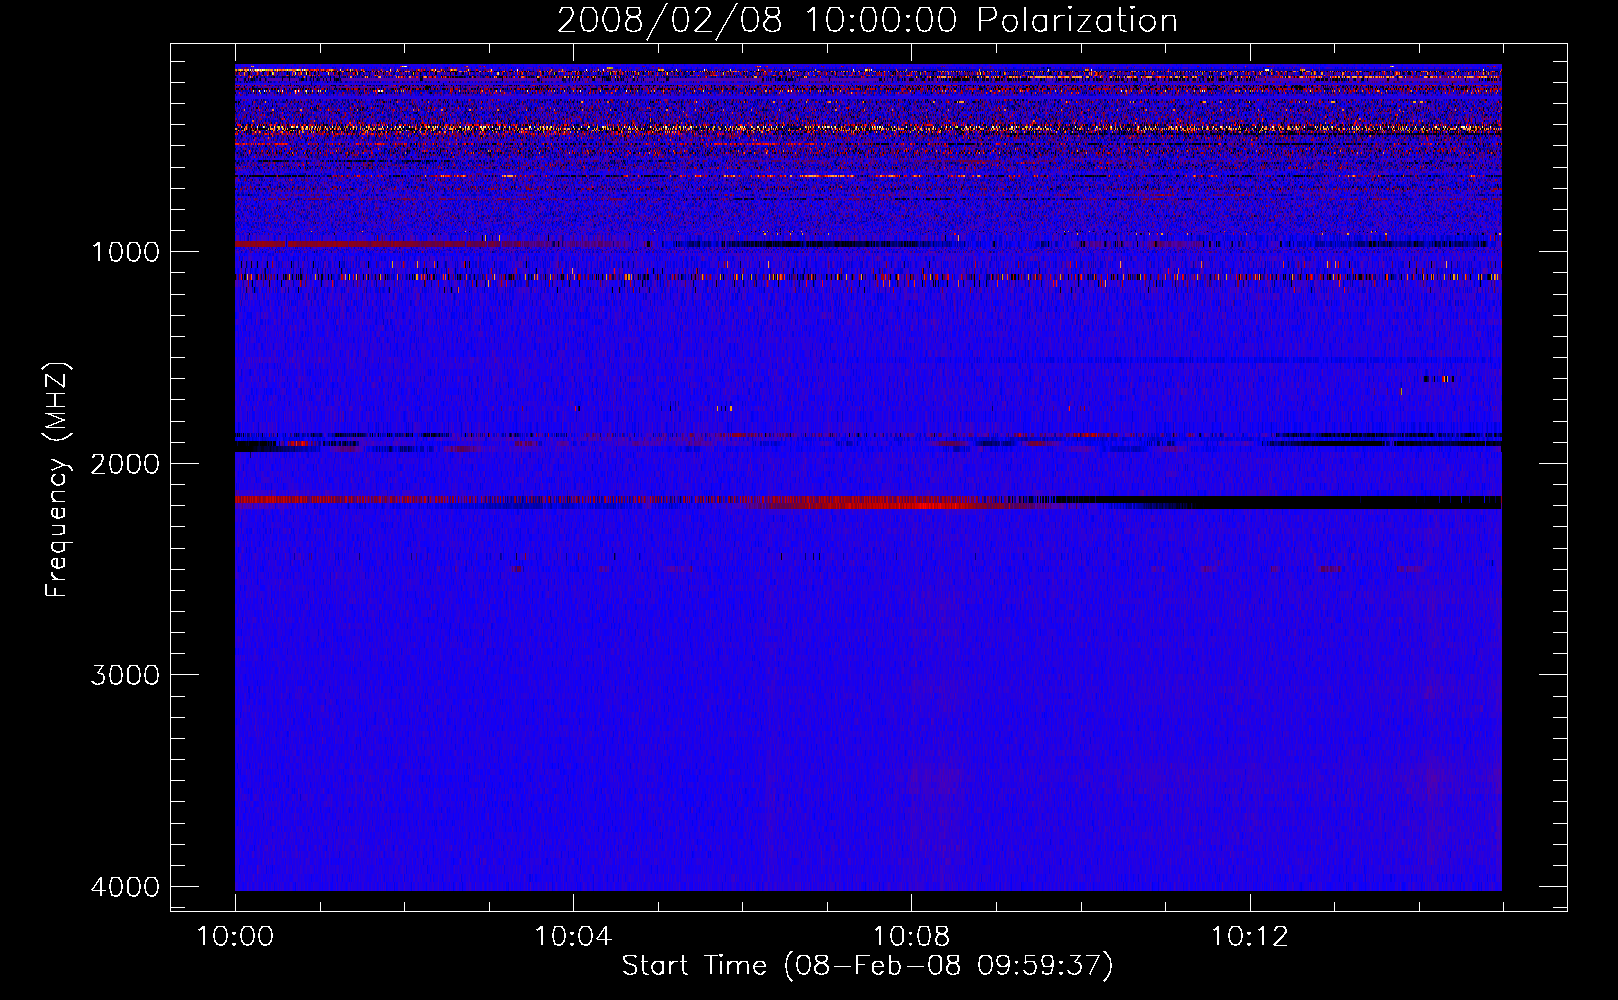Click the 'Frequency (MHZ)' axis label

click(58, 480)
